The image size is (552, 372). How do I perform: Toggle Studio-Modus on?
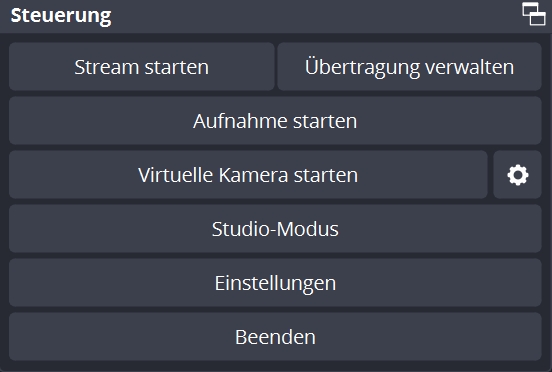[x=275, y=229]
